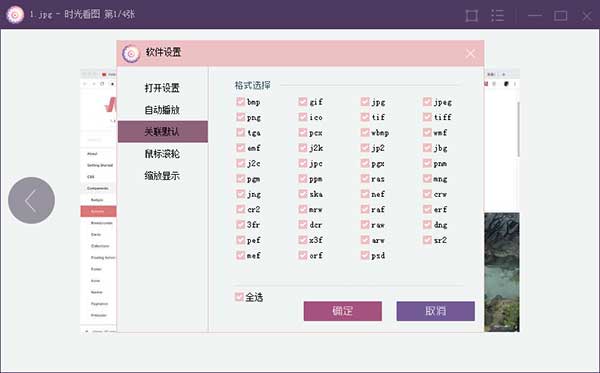This screenshot has height=373, width=600.
Task: Click the red highlighted sidebar item in background image
Action: (x=98, y=211)
